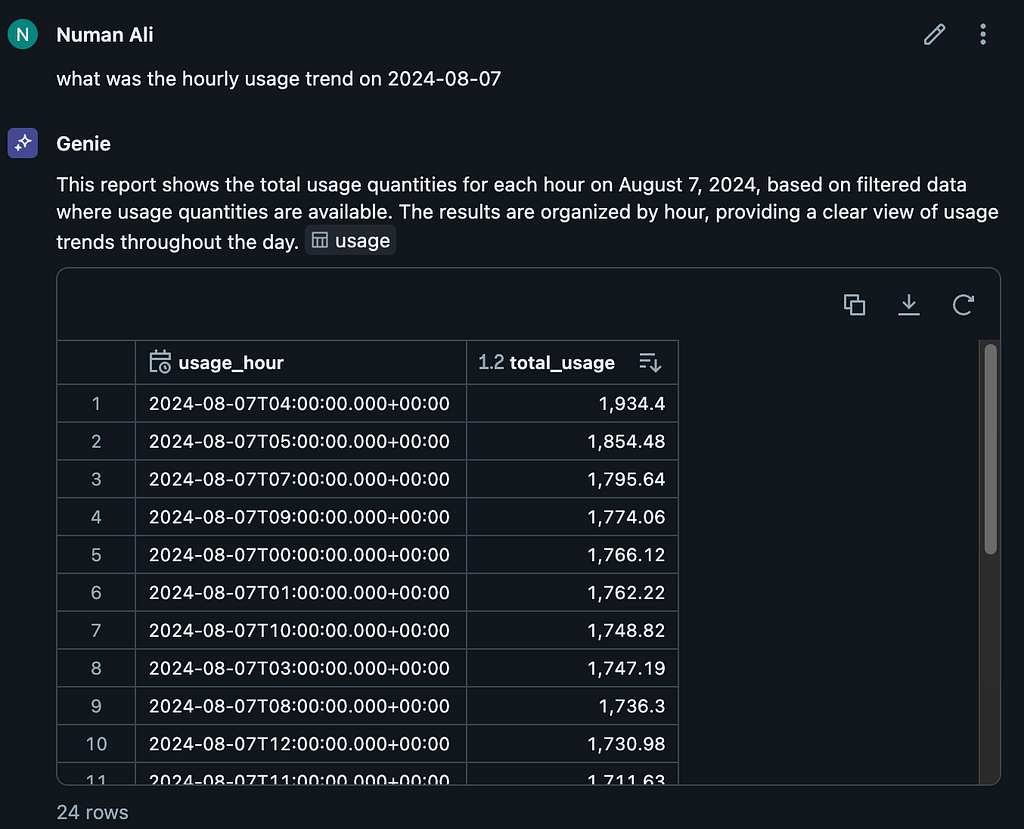Click the calendar icon in usage_hour header

pyautogui.click(x=160, y=362)
